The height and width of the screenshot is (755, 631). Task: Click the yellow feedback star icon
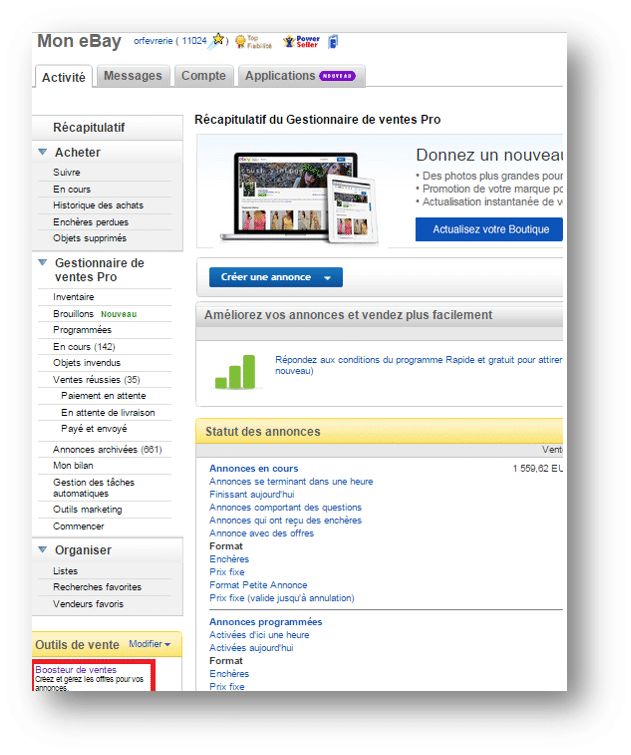pos(218,39)
